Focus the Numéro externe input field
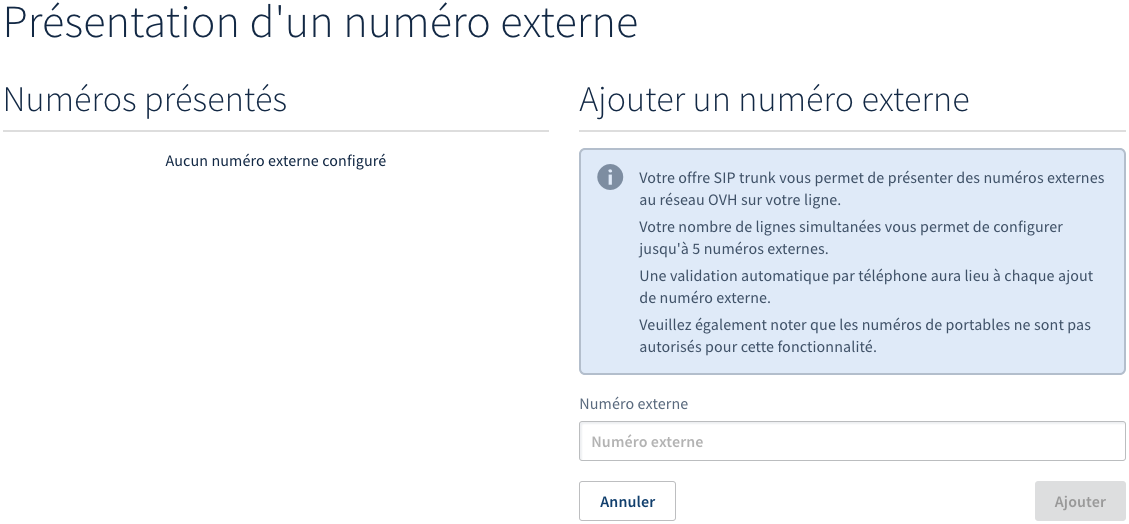1129x524 pixels. click(x=852, y=441)
